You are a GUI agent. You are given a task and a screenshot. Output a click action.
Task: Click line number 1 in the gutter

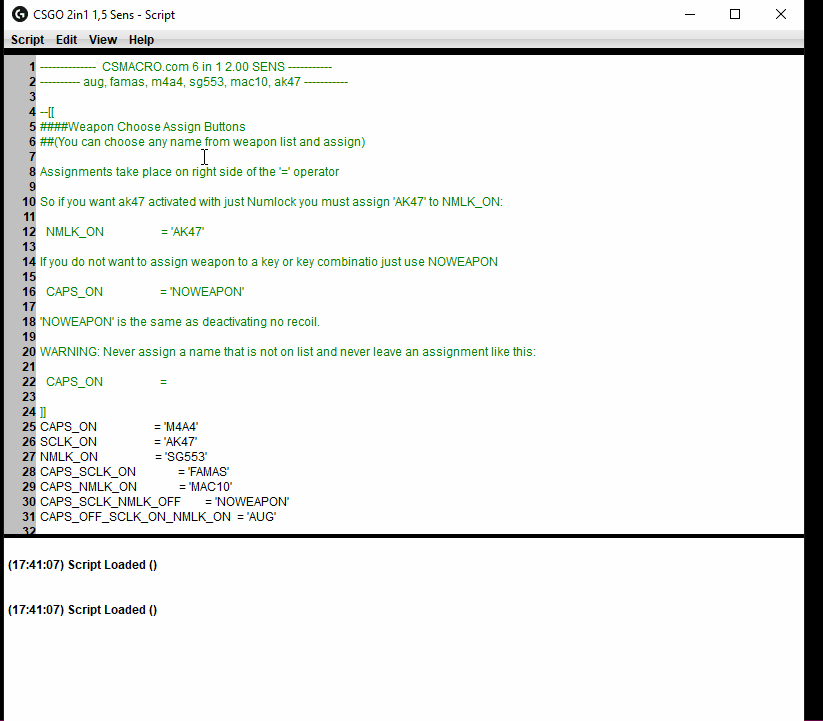(32, 67)
